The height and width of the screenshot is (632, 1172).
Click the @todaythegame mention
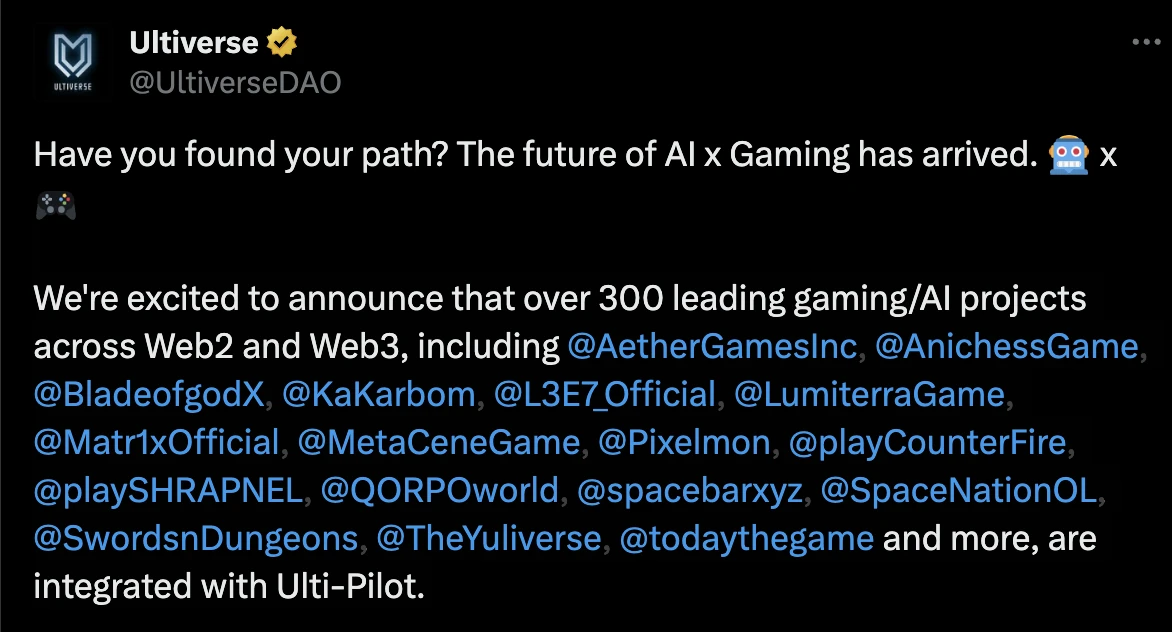[x=747, y=538]
